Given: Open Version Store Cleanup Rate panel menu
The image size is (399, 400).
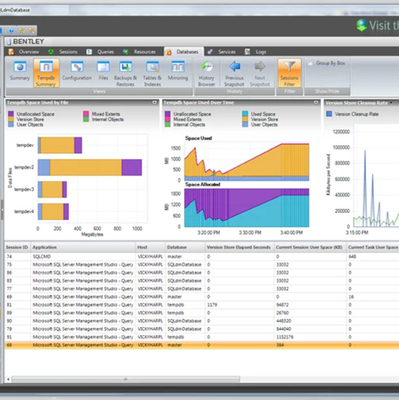Looking at the screenshot, I should pos(392,103).
